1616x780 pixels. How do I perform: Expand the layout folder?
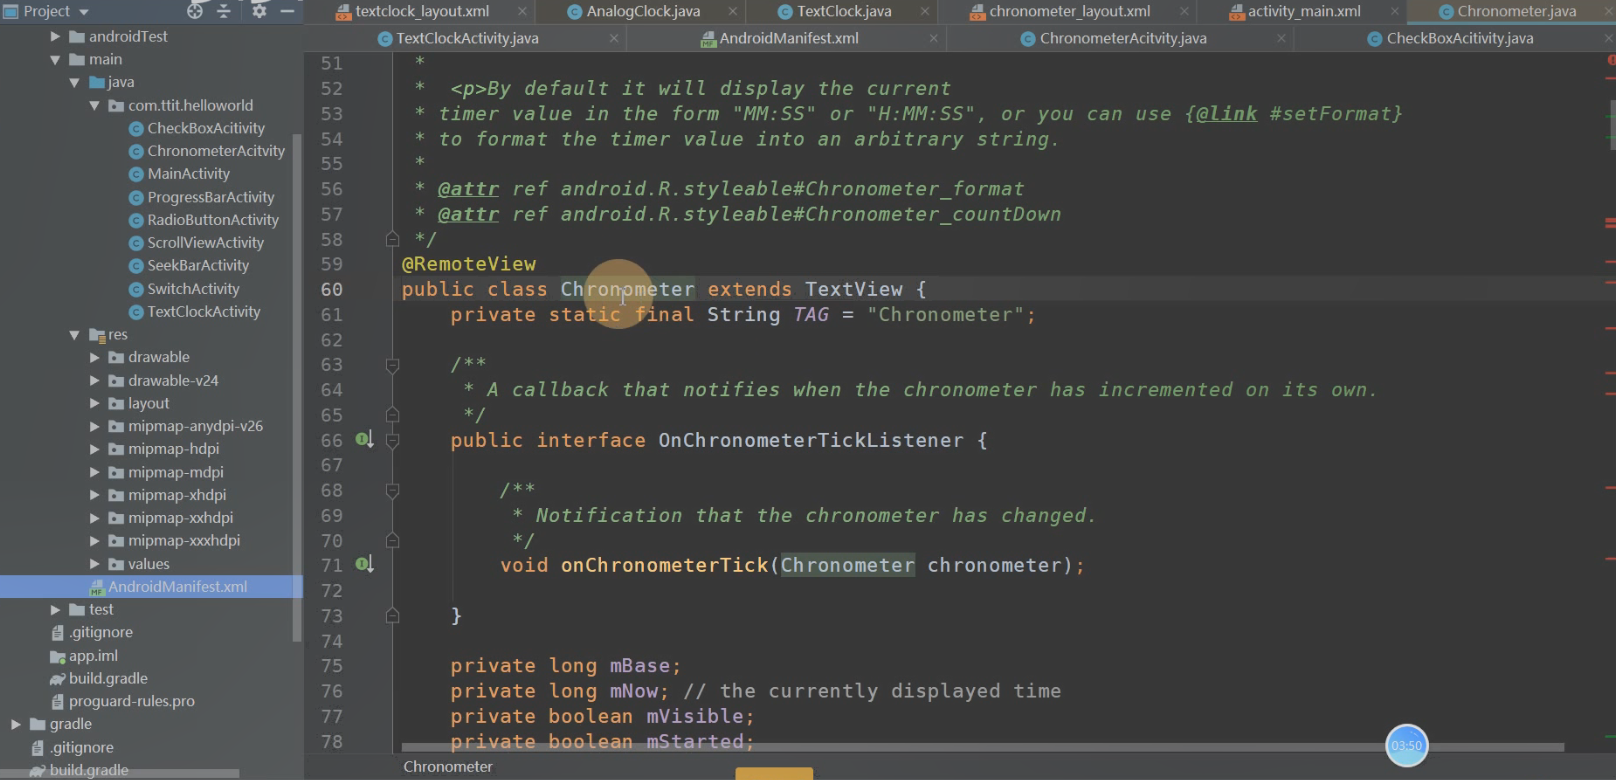point(94,403)
